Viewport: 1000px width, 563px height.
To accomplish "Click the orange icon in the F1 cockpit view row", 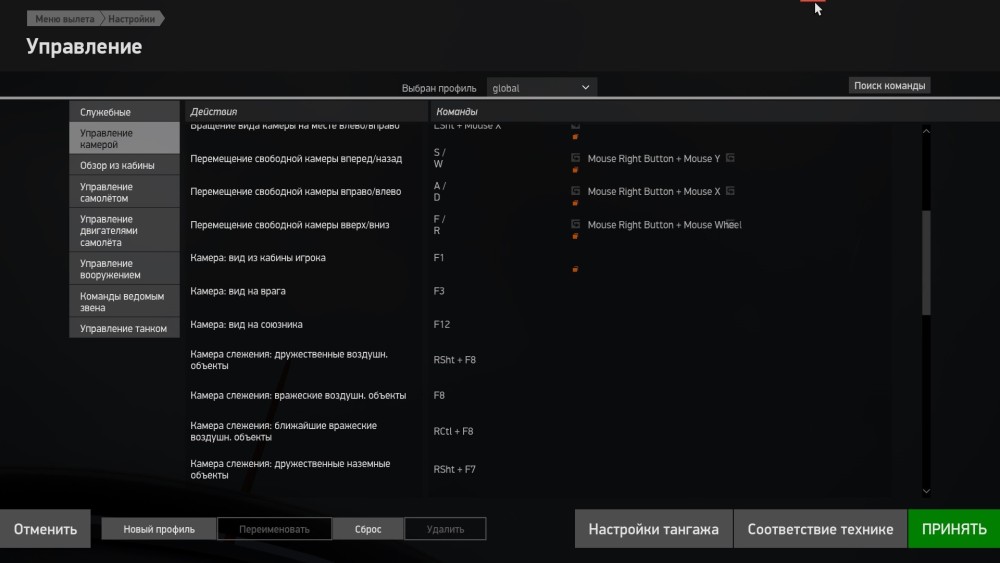I will pos(575,270).
